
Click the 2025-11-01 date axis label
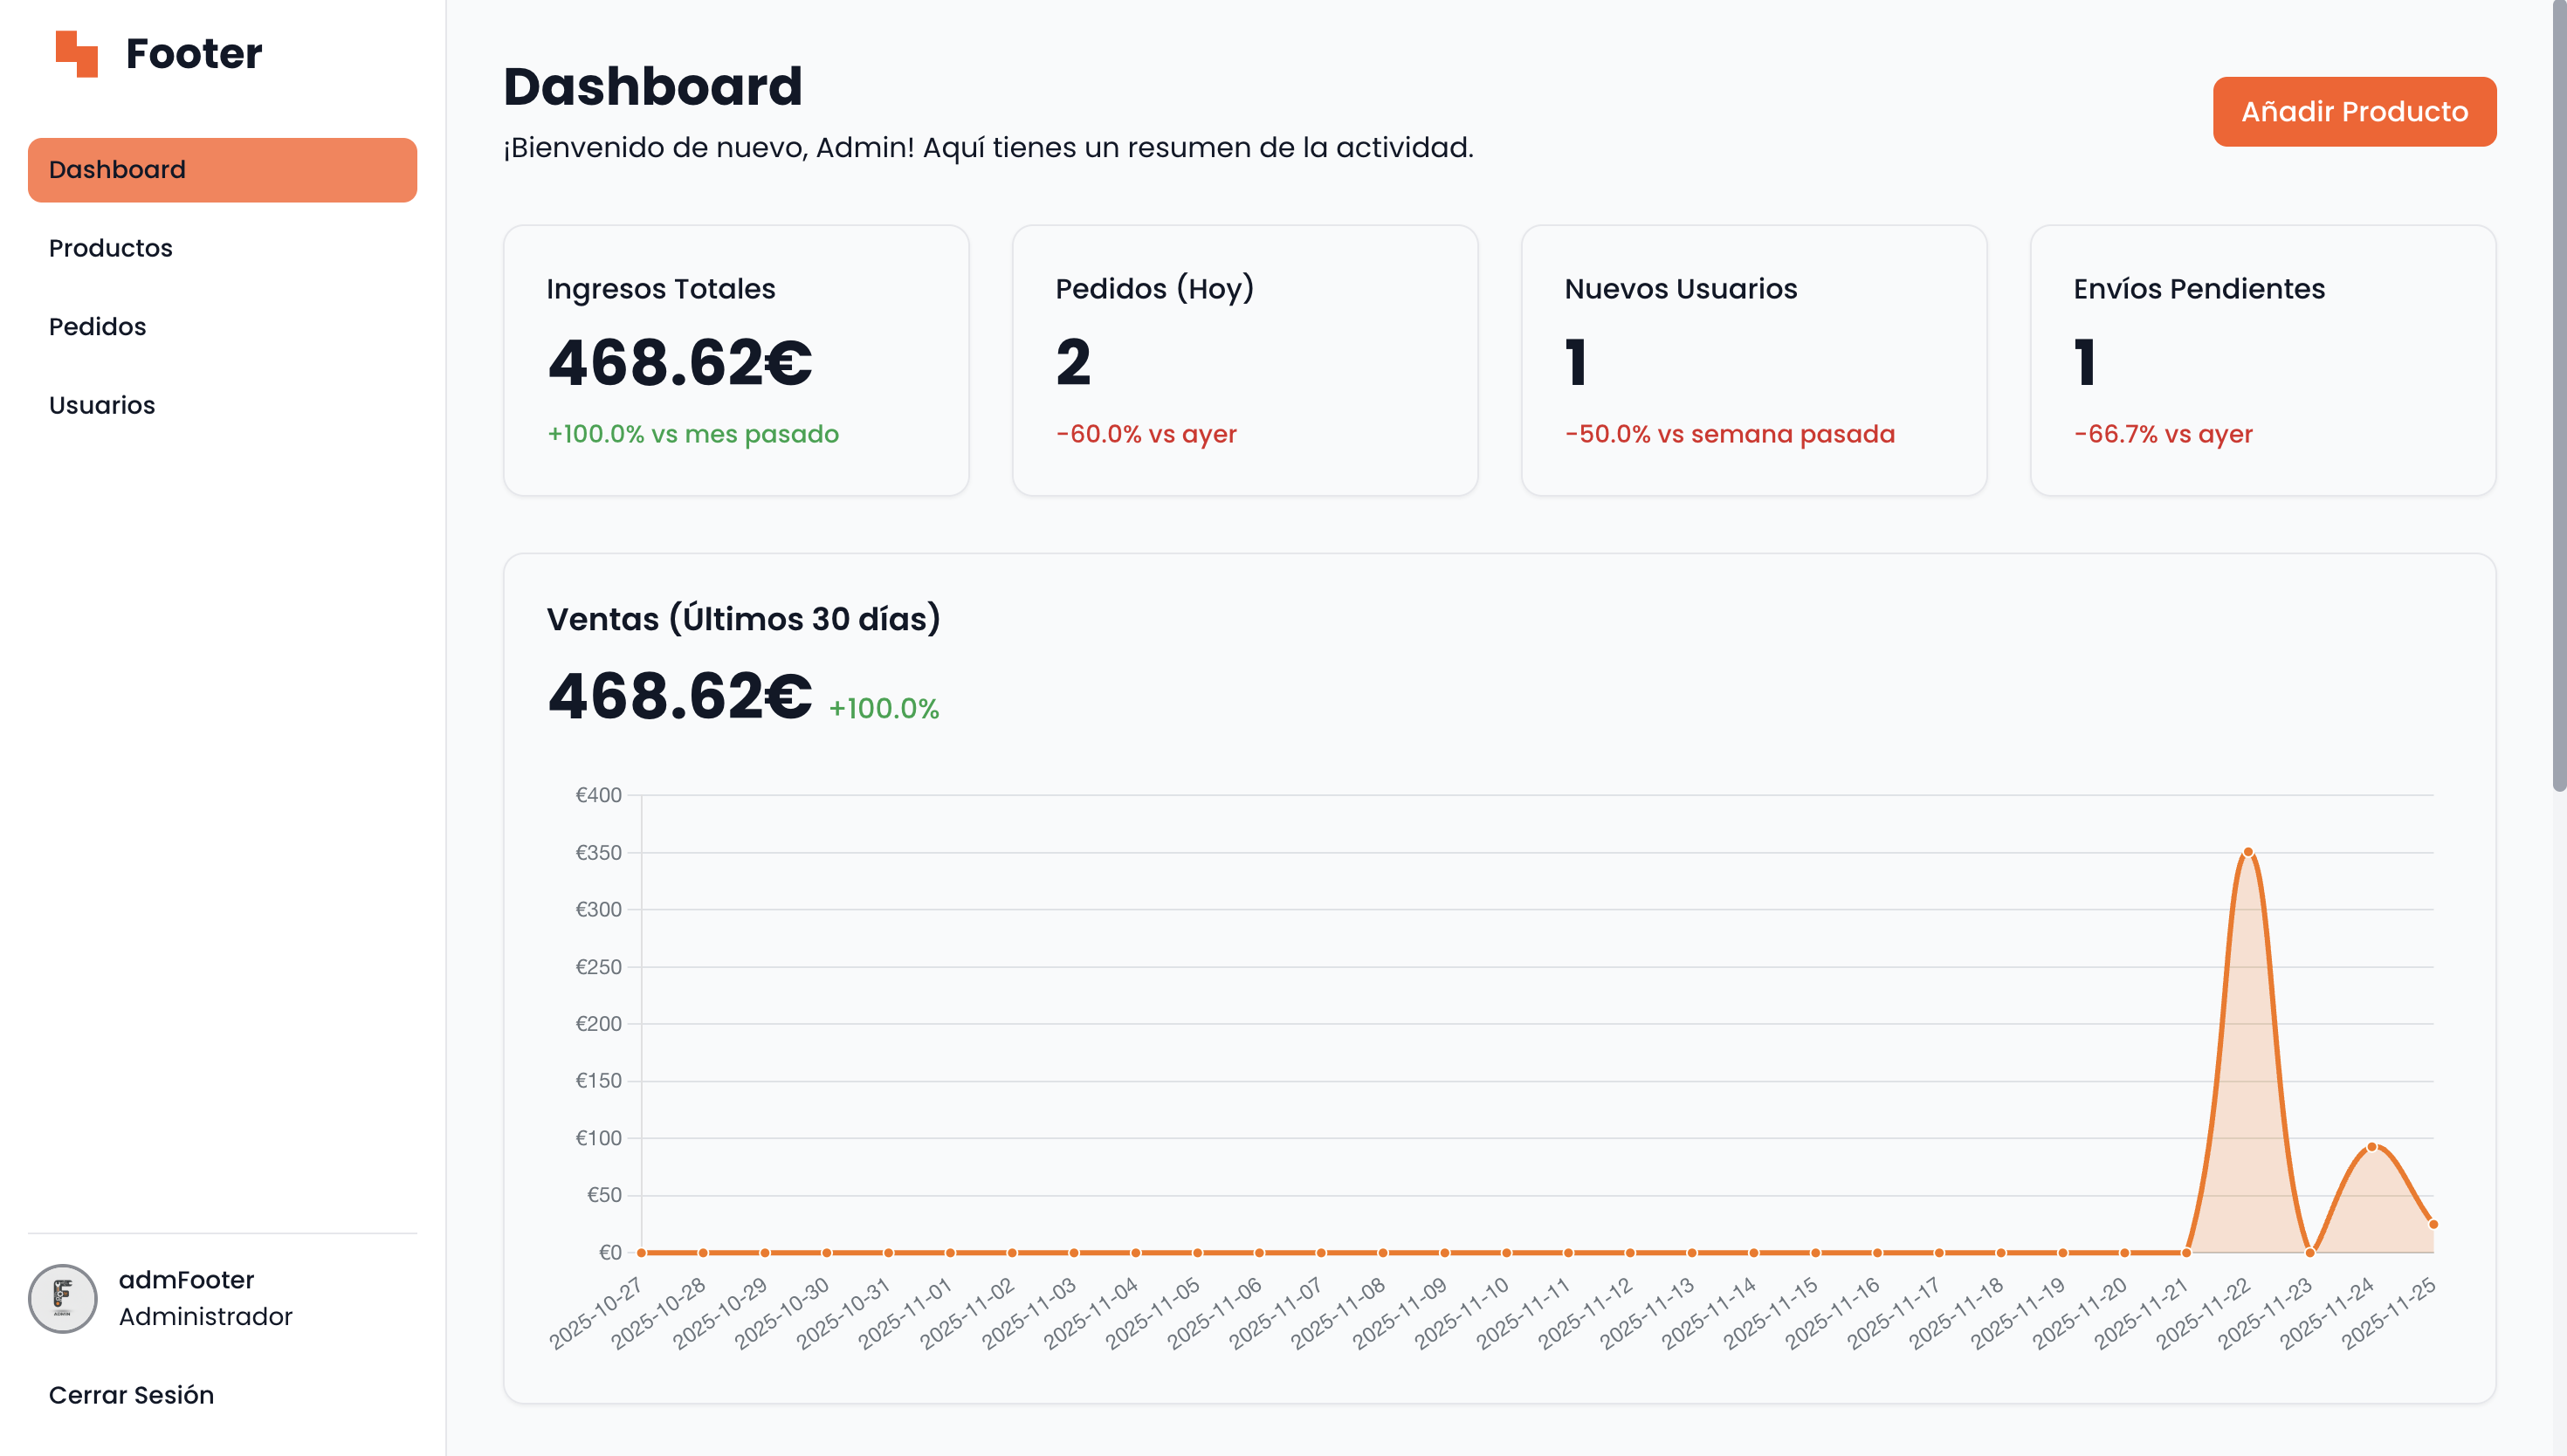906,1313
